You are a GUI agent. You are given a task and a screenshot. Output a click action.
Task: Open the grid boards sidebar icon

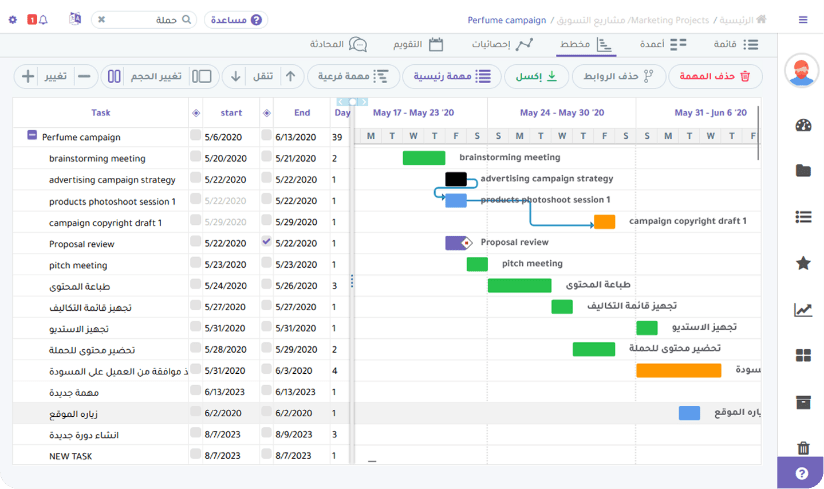[x=803, y=356]
